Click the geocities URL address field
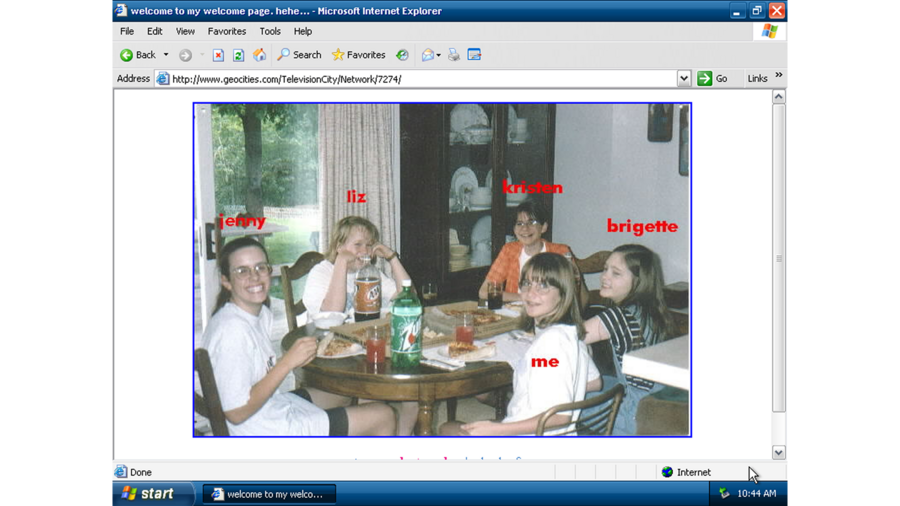900x506 pixels. (420, 79)
